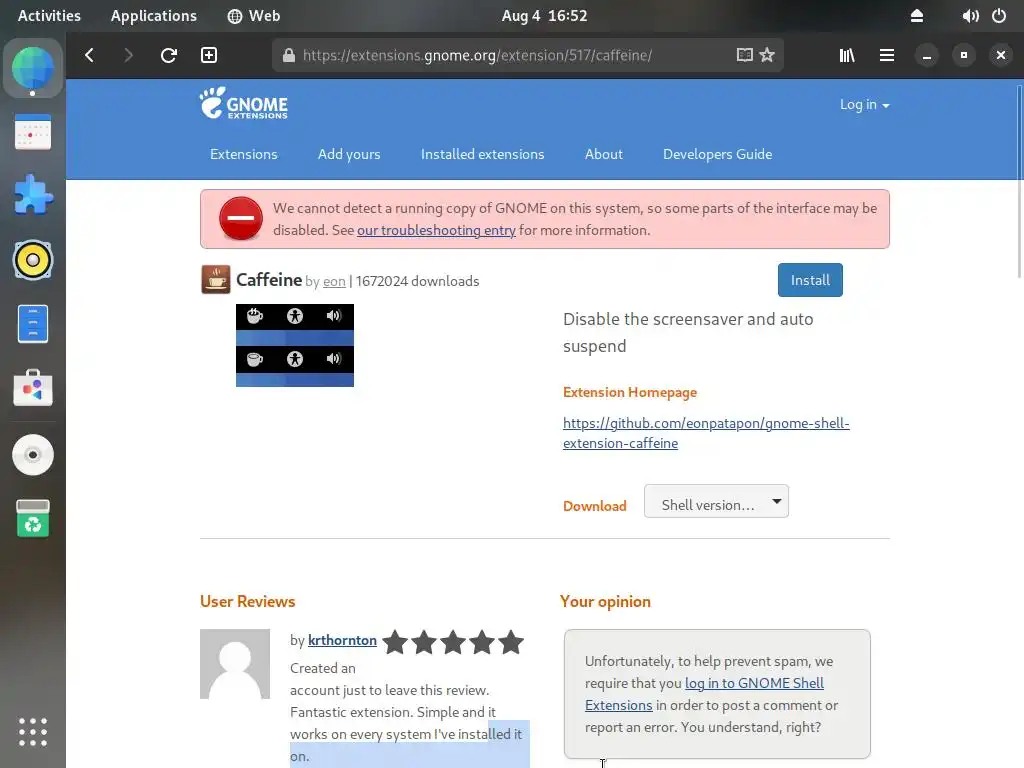Click 'Disable the screensaver and auto suspend' description
This screenshot has height=768, width=1024.
688,332
